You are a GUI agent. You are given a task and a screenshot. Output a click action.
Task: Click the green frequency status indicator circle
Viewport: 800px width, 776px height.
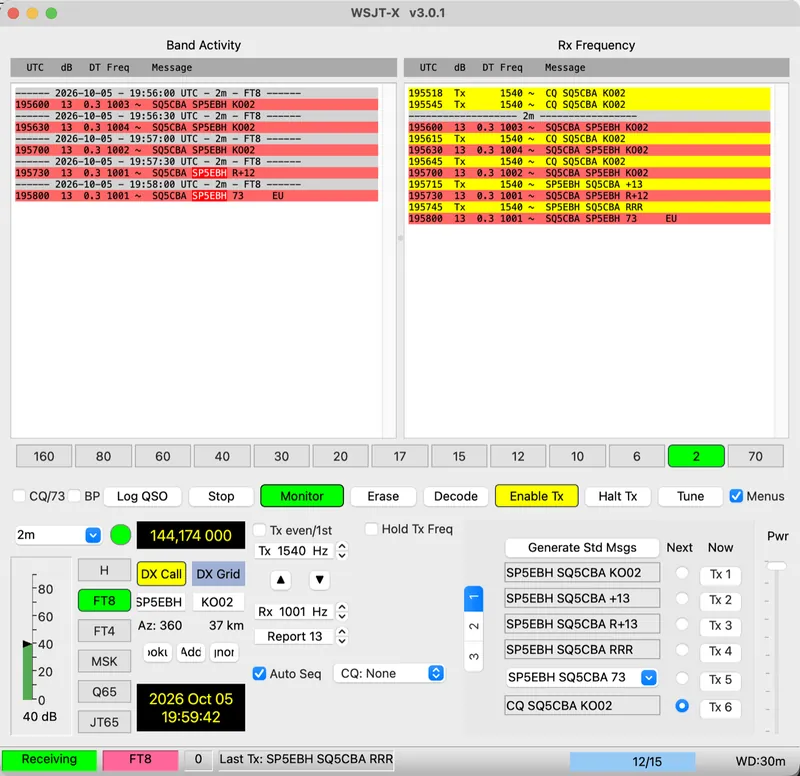[120, 535]
